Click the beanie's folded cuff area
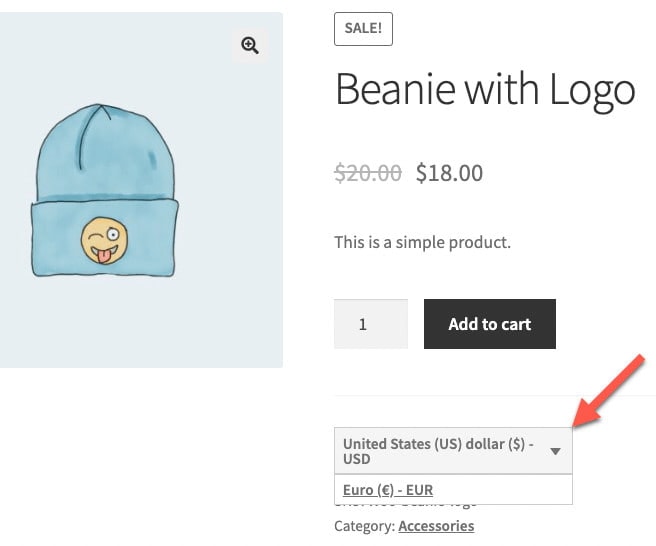Image resolution: width=656 pixels, height=546 pixels. coord(105,238)
